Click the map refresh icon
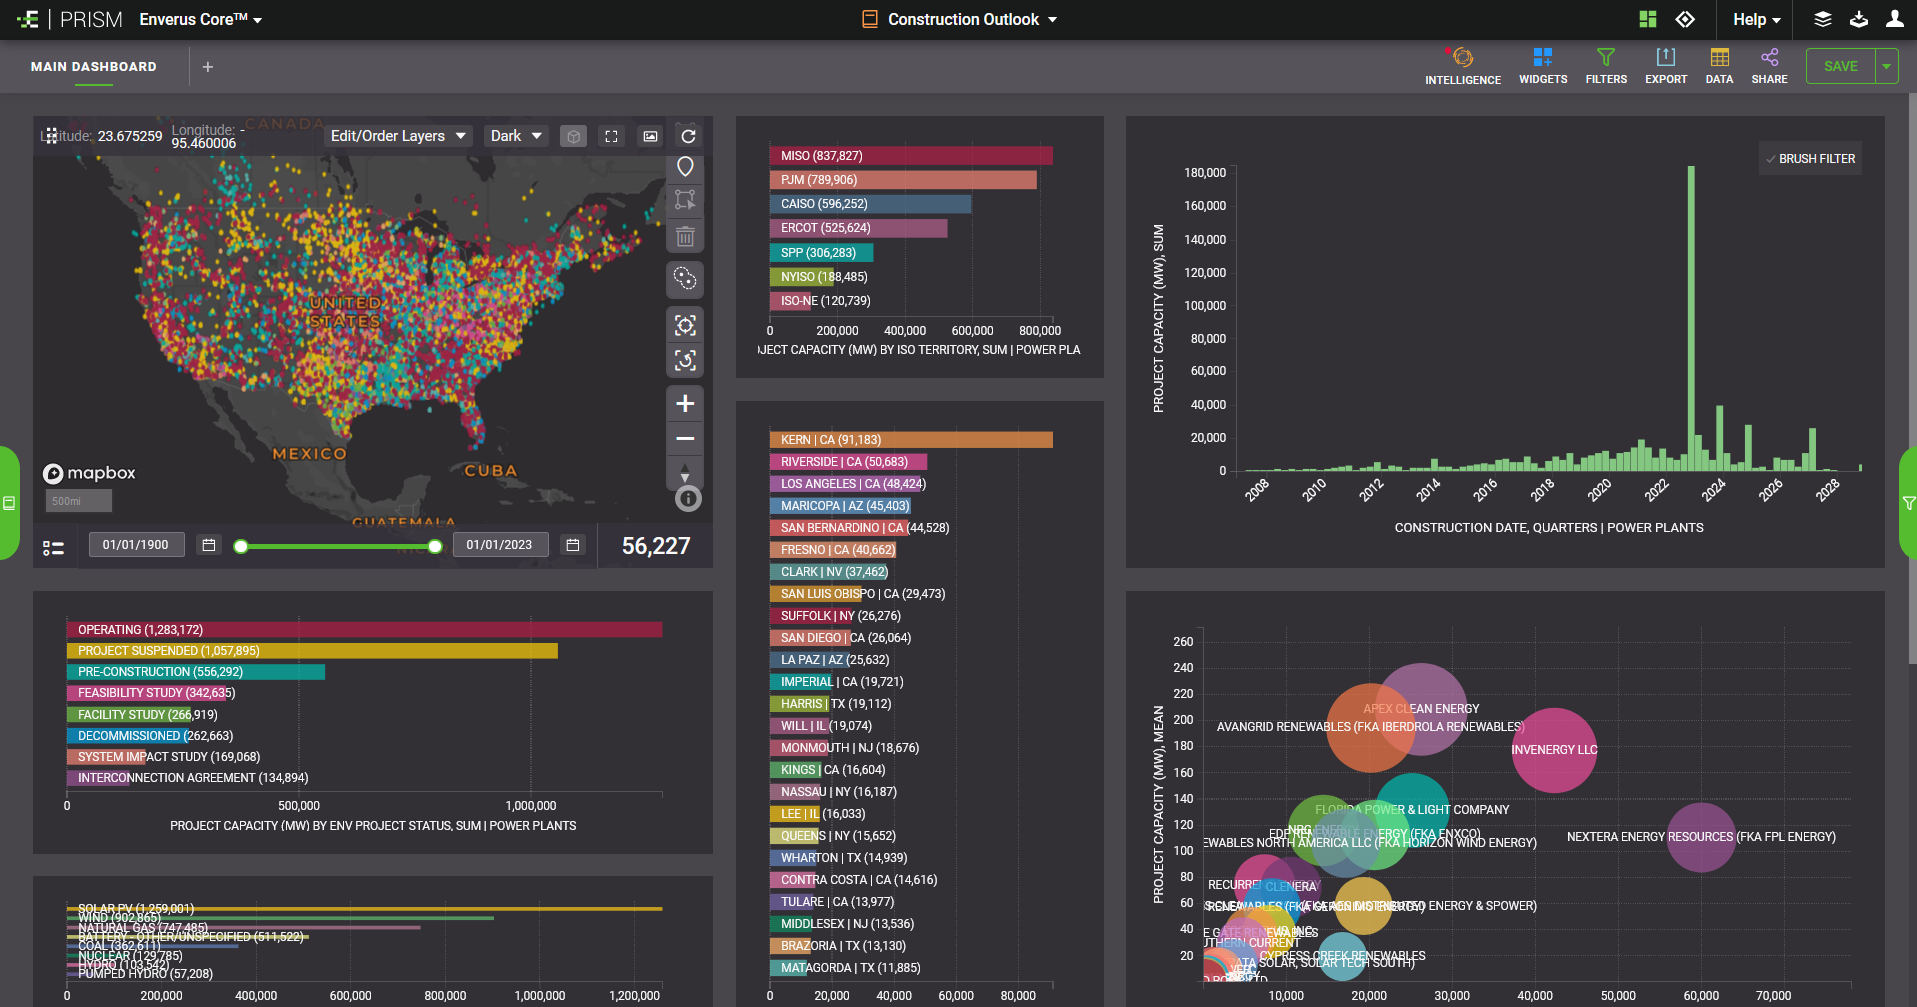 [688, 136]
